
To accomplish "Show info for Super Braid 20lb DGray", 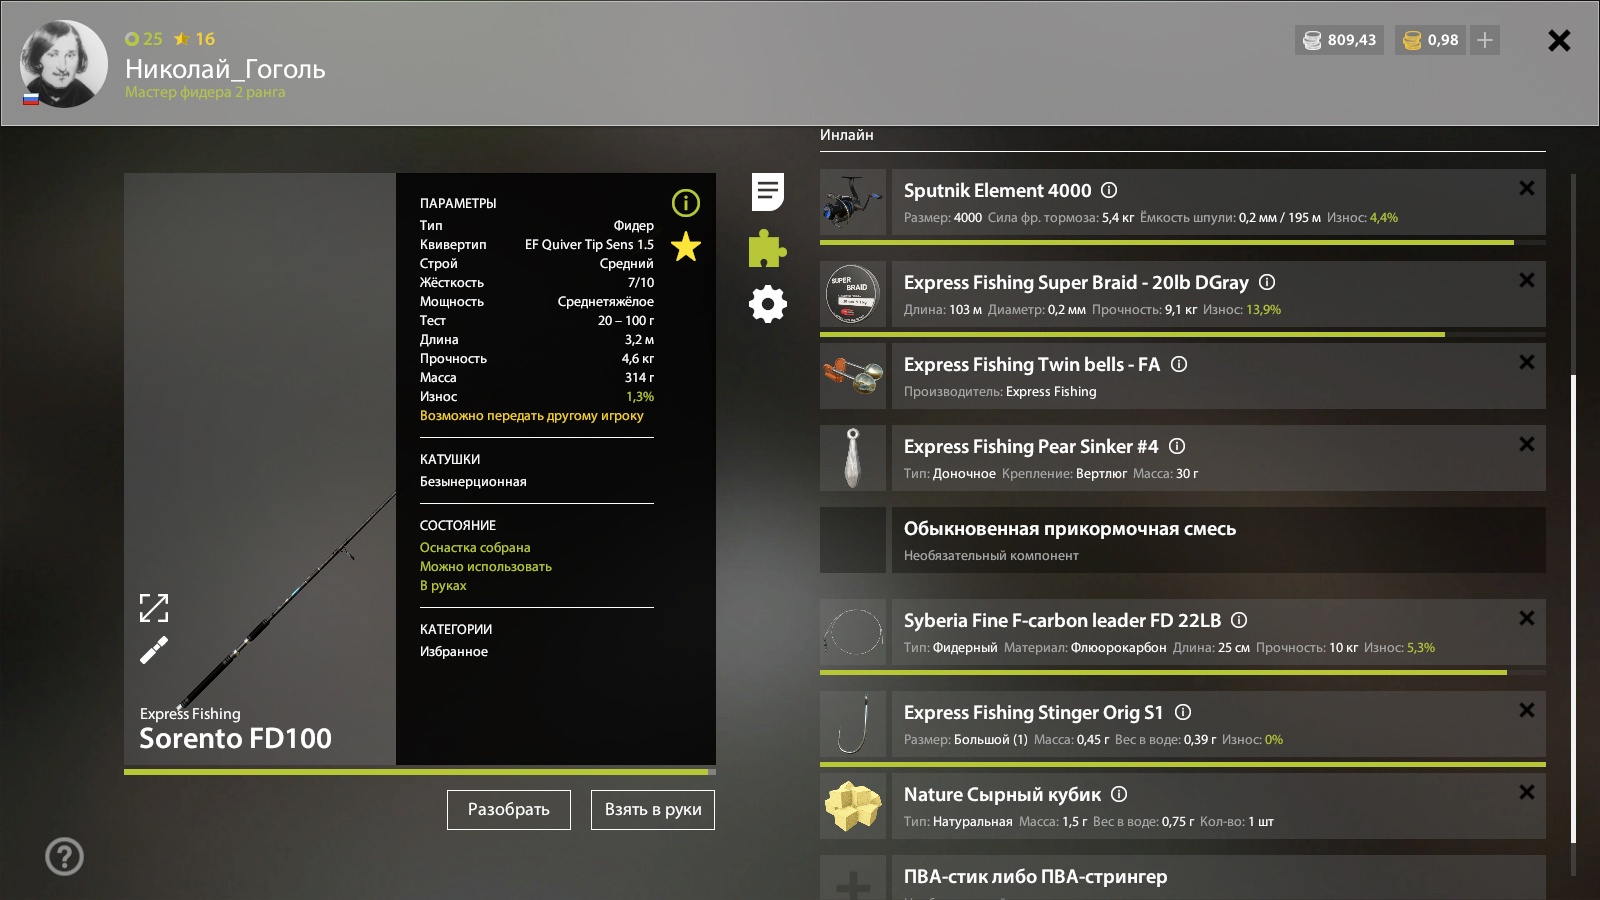I will 1267,282.
